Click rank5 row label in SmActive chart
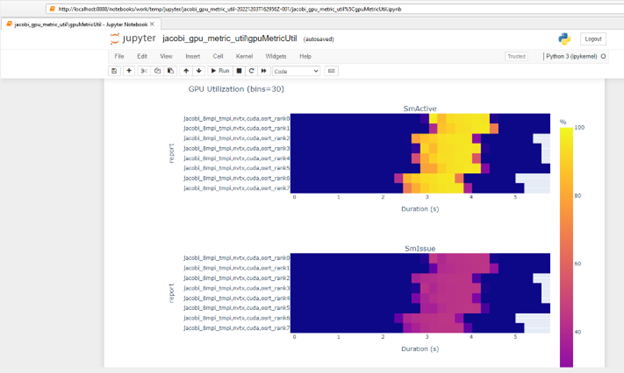624x373 pixels. (x=236, y=168)
